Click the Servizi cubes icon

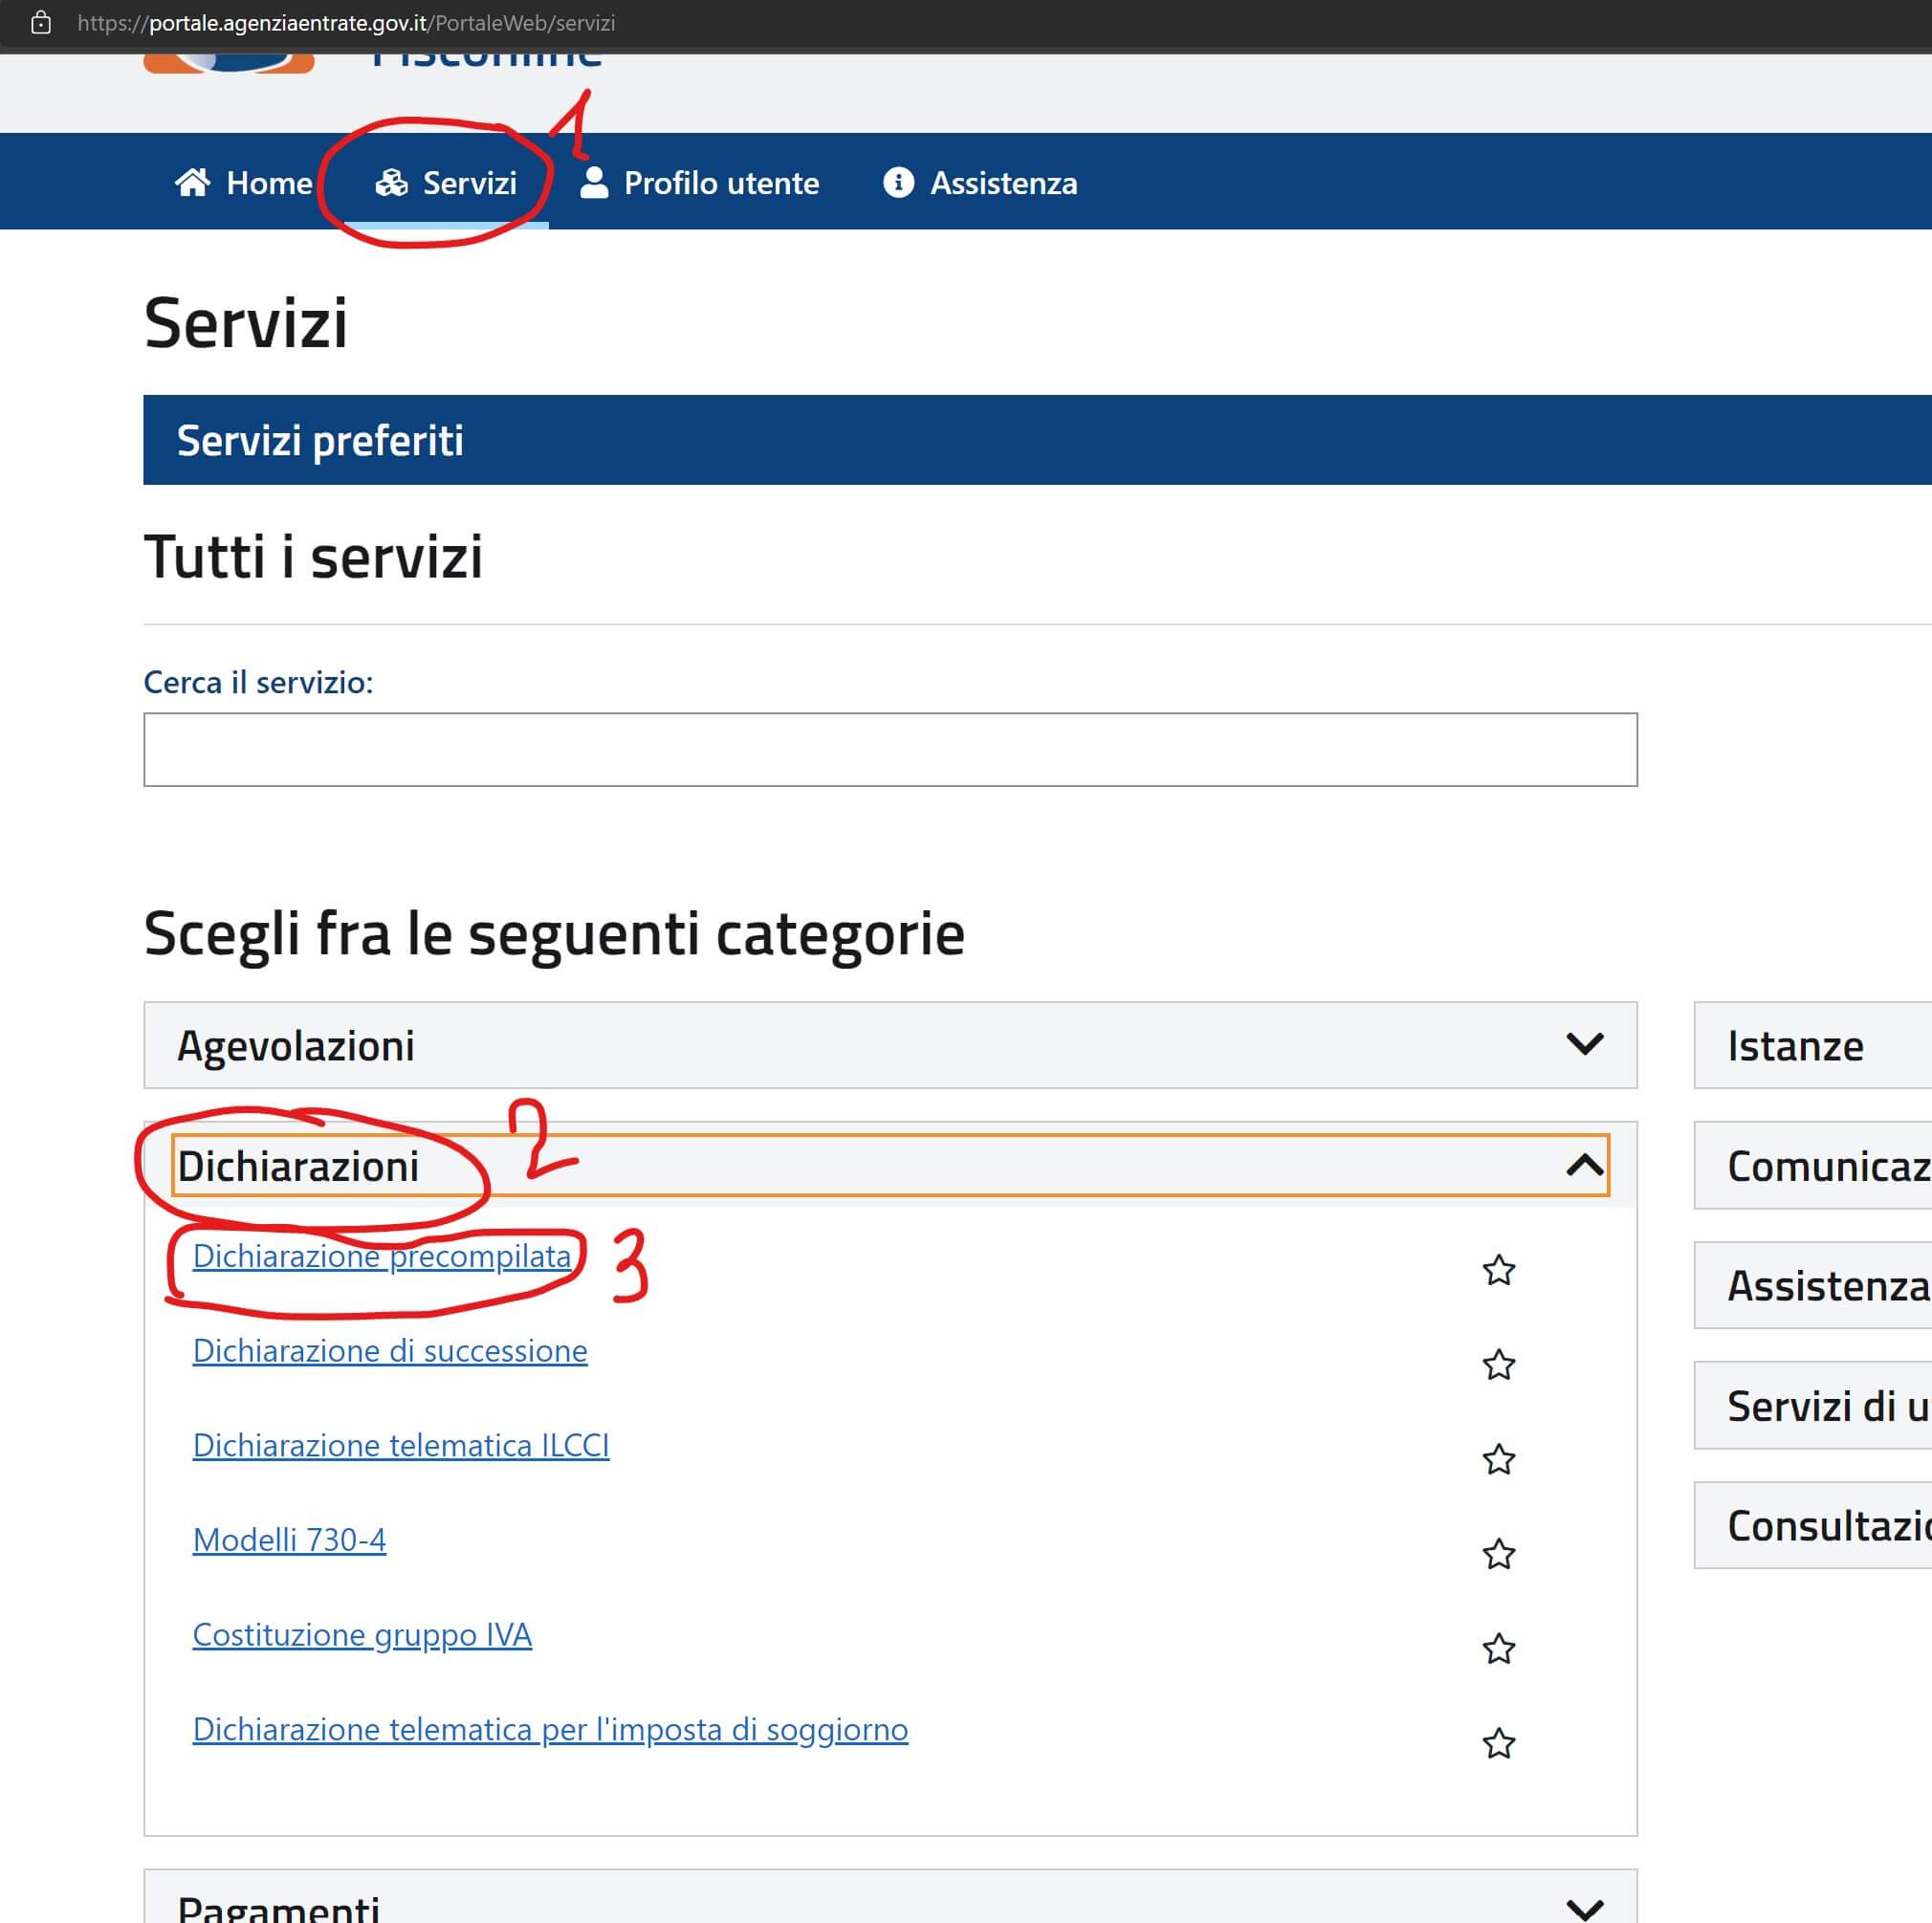pos(391,183)
